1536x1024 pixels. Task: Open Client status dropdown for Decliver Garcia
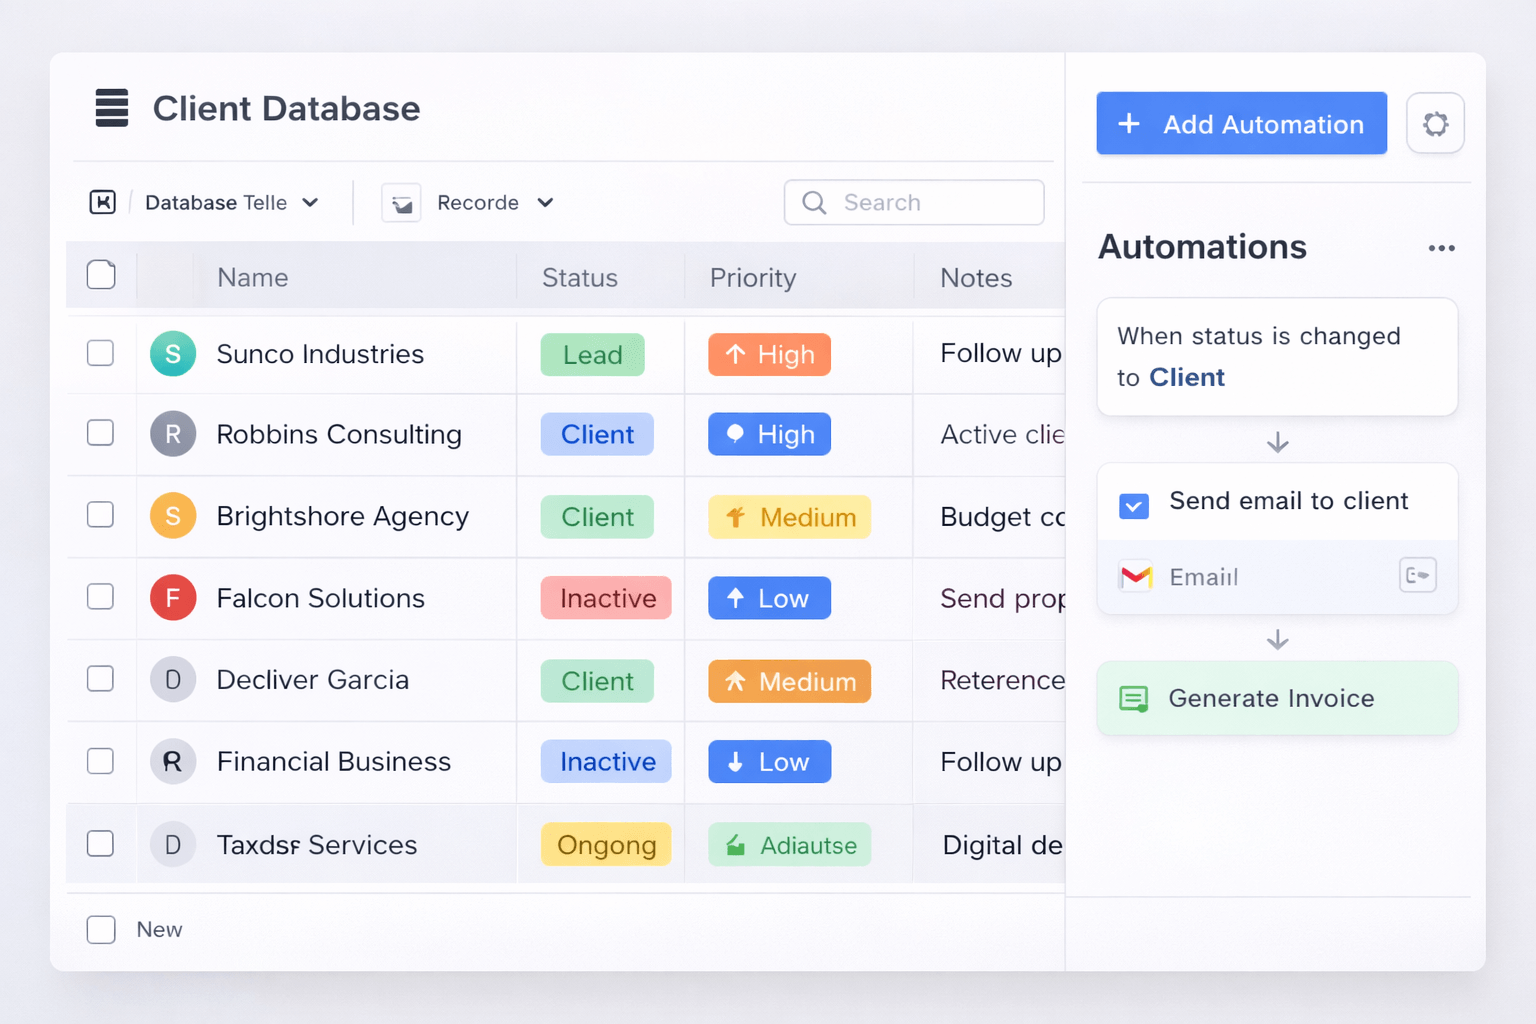pos(597,681)
